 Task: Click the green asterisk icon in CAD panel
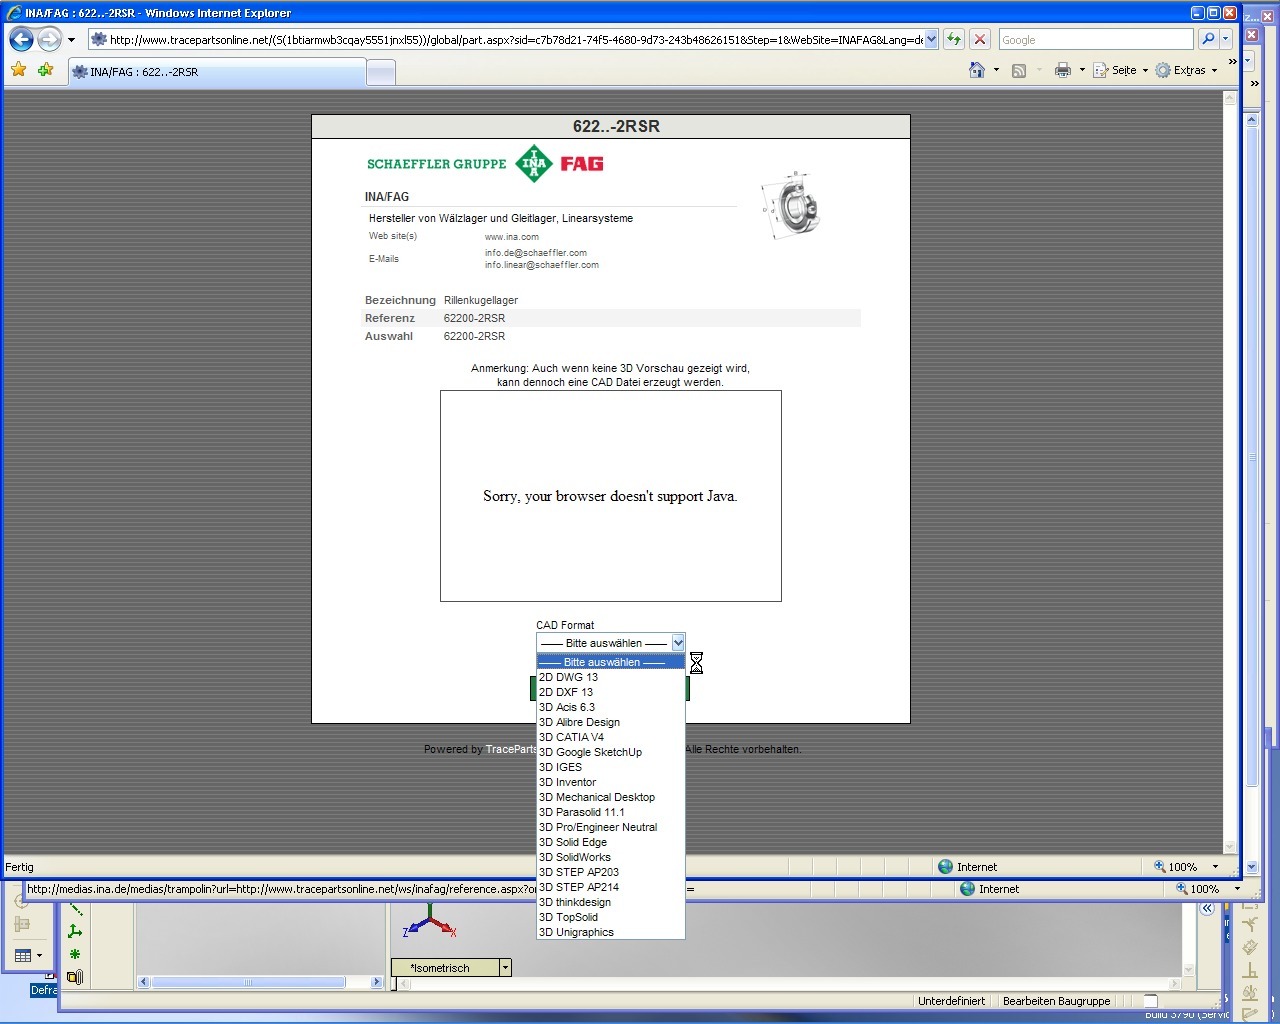(75, 954)
